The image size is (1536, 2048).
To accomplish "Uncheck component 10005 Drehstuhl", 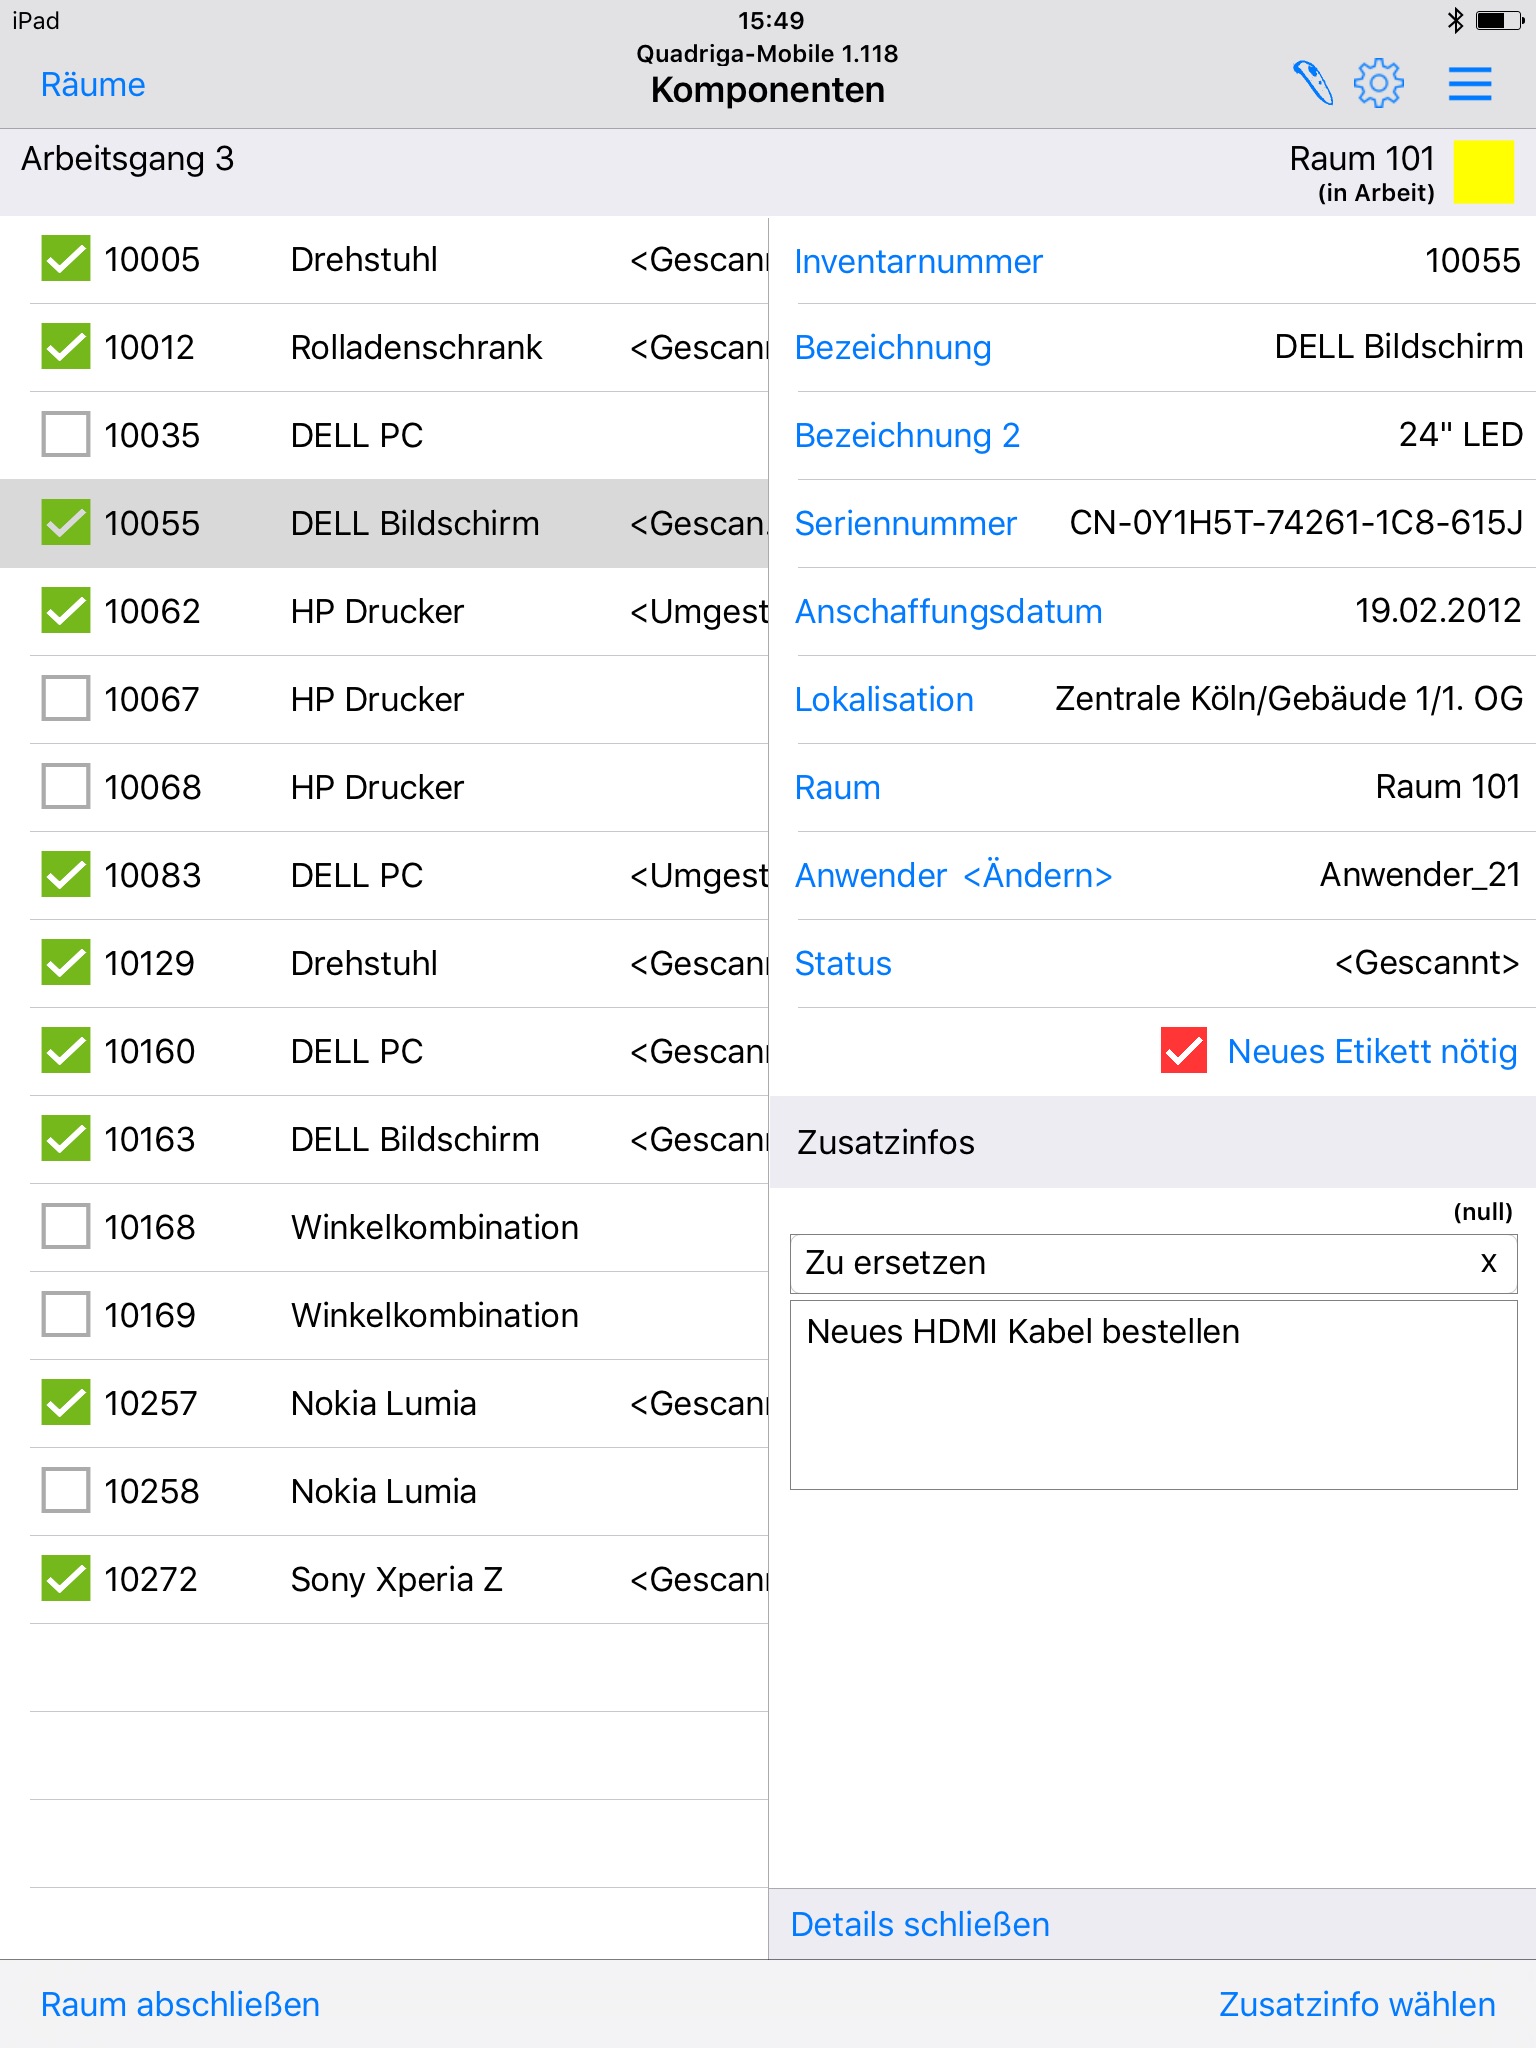I will (x=66, y=259).
